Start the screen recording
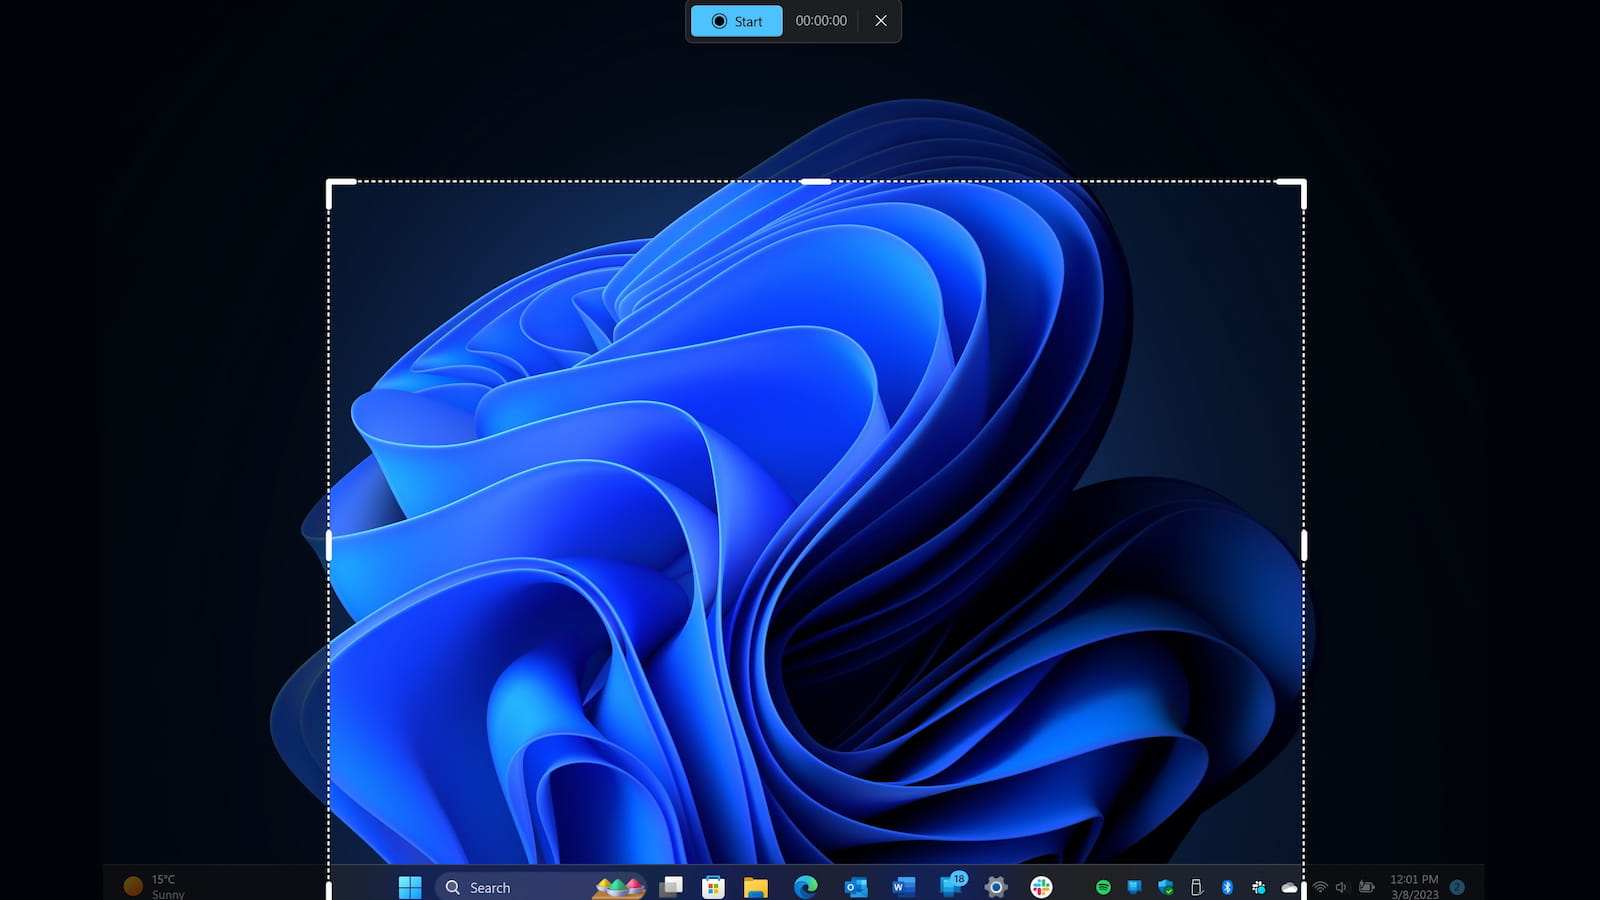The image size is (1600, 900). (x=736, y=21)
